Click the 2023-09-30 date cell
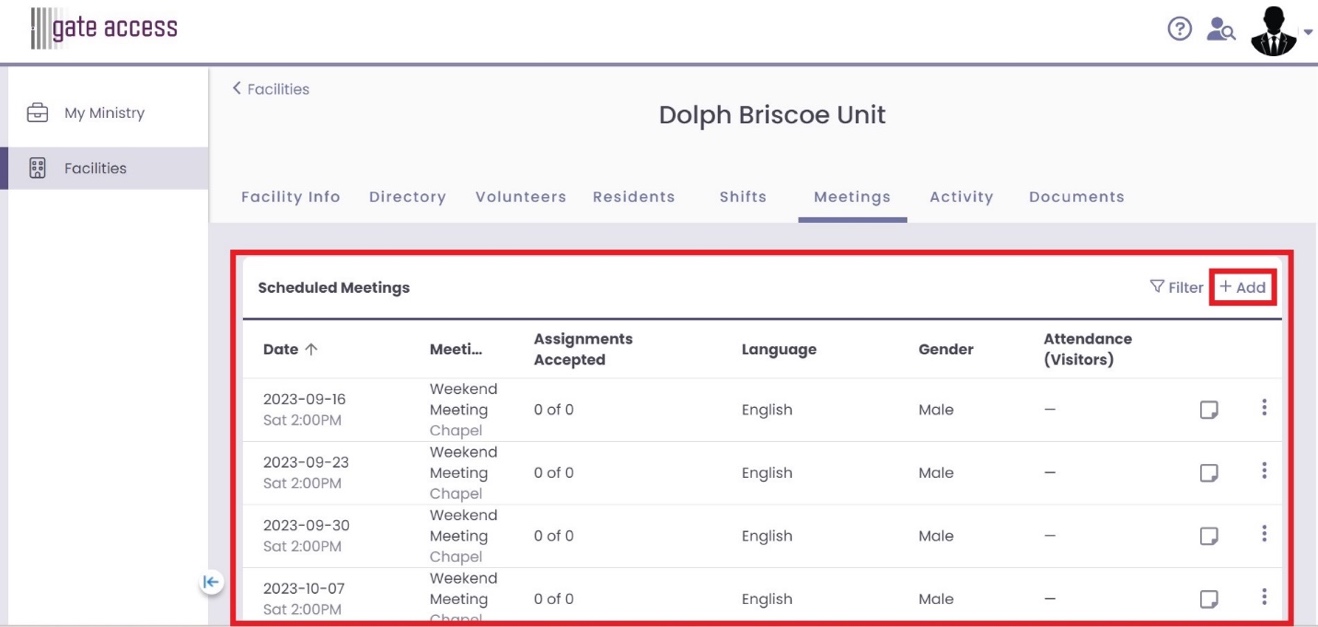This screenshot has width=1318, height=627. coord(306,535)
